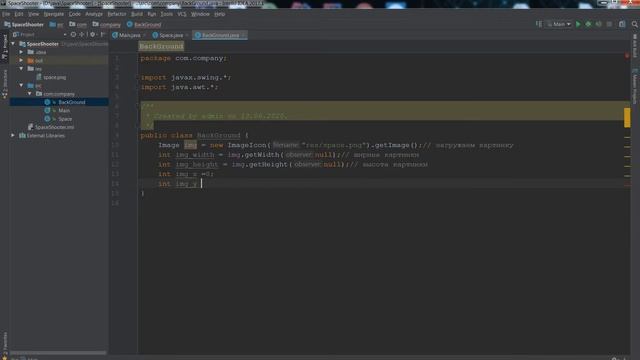Run the Main configuration with green play
This screenshot has width=640, height=360.
[578, 24]
